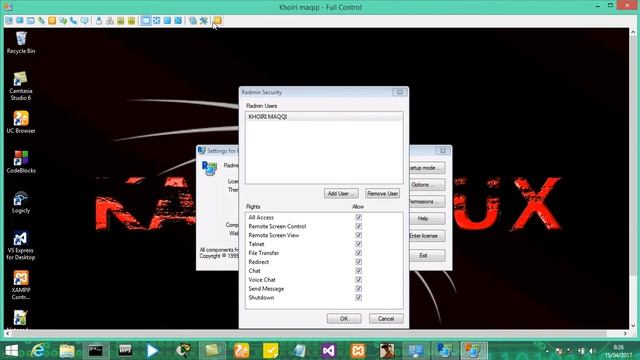Cancel the Radmin Security dialog
Screen dimensions: 640x360
[x=386, y=319]
